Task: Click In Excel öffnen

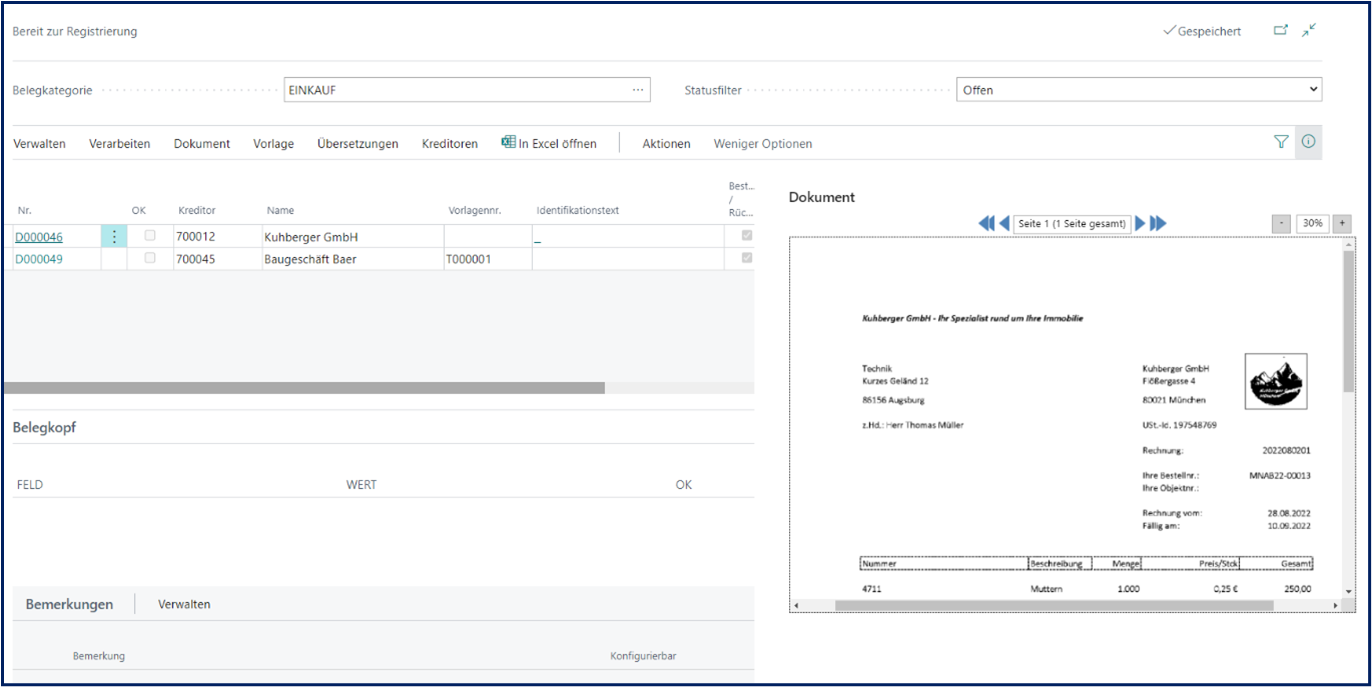Action: click(549, 144)
